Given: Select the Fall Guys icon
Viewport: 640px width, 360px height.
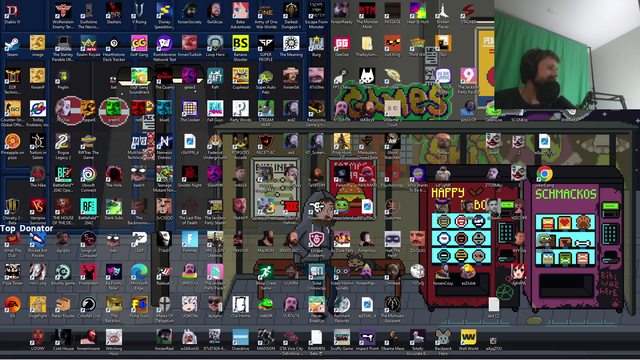Looking at the screenshot, I should point(215,111).
